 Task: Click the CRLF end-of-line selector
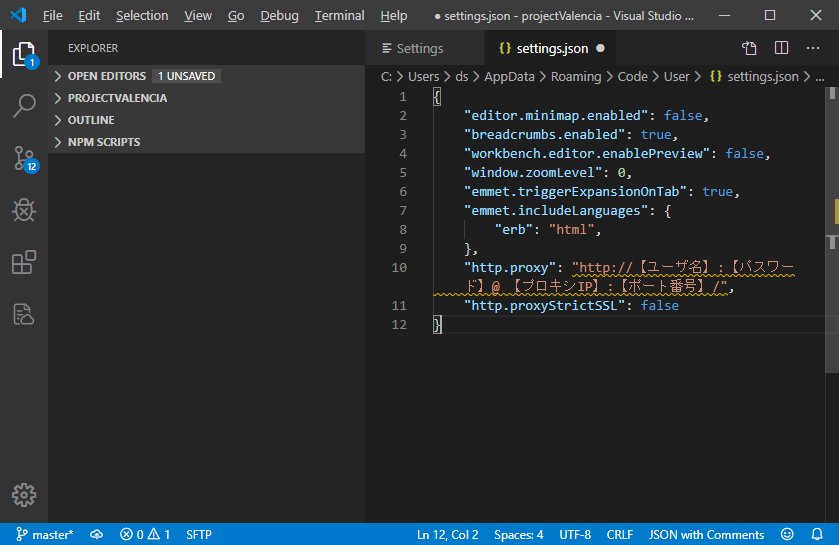(619, 535)
